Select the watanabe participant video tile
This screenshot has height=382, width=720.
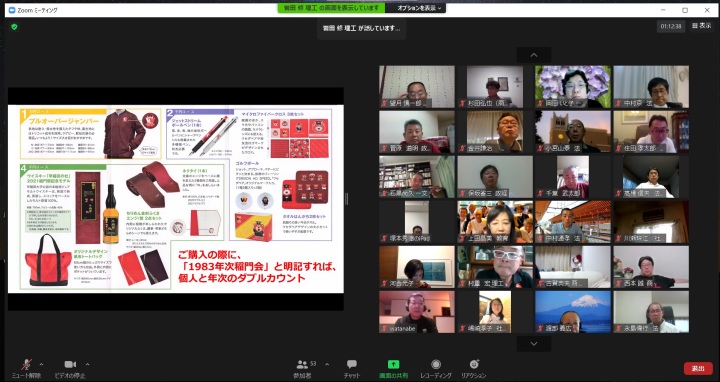pyautogui.click(x=417, y=312)
